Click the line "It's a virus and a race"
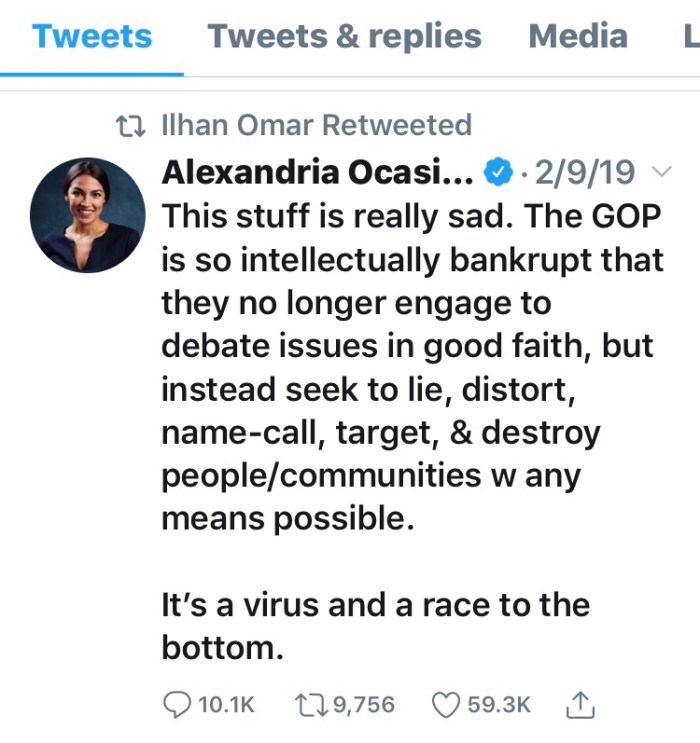This screenshot has width=700, height=743. pyautogui.click(x=375, y=605)
